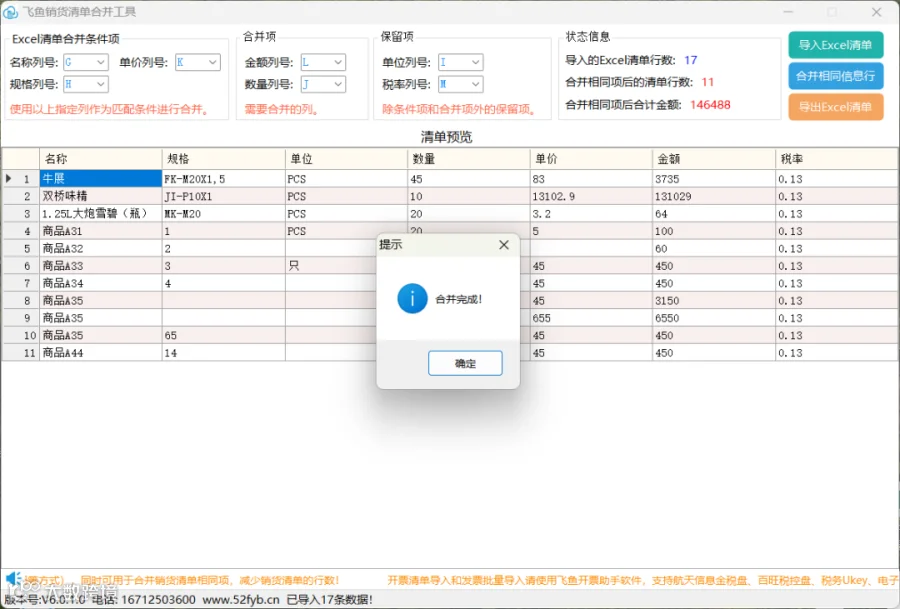The height and width of the screenshot is (609, 900).
Task: Click the 名称 column header
Action: (101, 159)
